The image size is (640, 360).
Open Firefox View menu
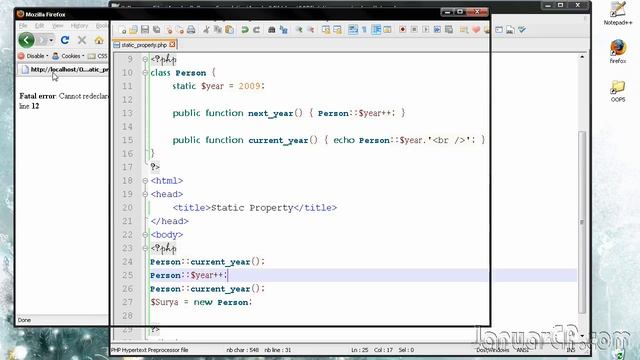click(58, 26)
